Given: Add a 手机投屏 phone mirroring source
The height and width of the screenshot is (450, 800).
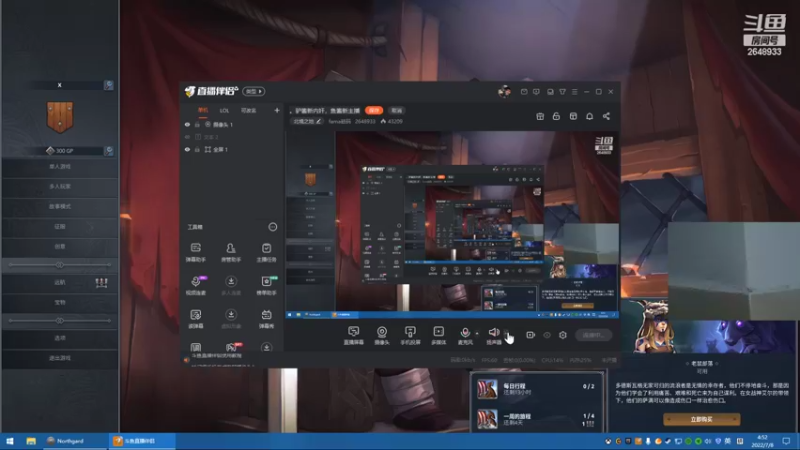Looking at the screenshot, I should [x=410, y=335].
